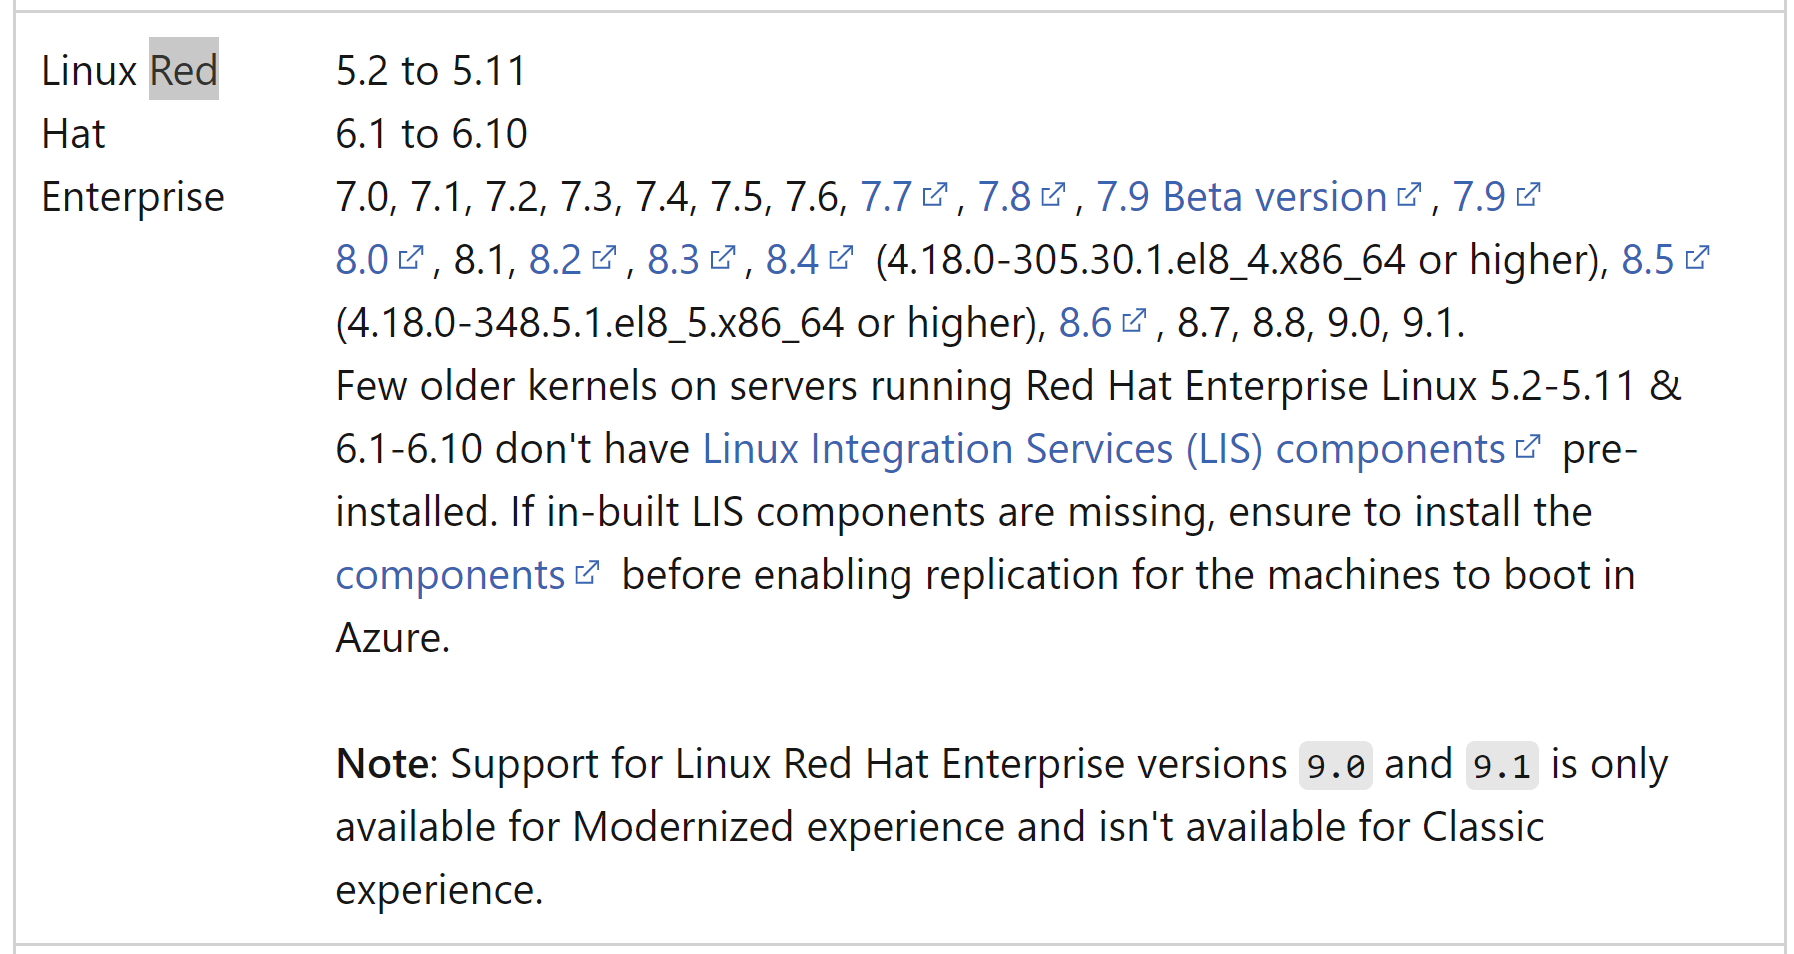The image size is (1794, 954).
Task: Click the external-link icon next to 8.4
Action: (841, 257)
